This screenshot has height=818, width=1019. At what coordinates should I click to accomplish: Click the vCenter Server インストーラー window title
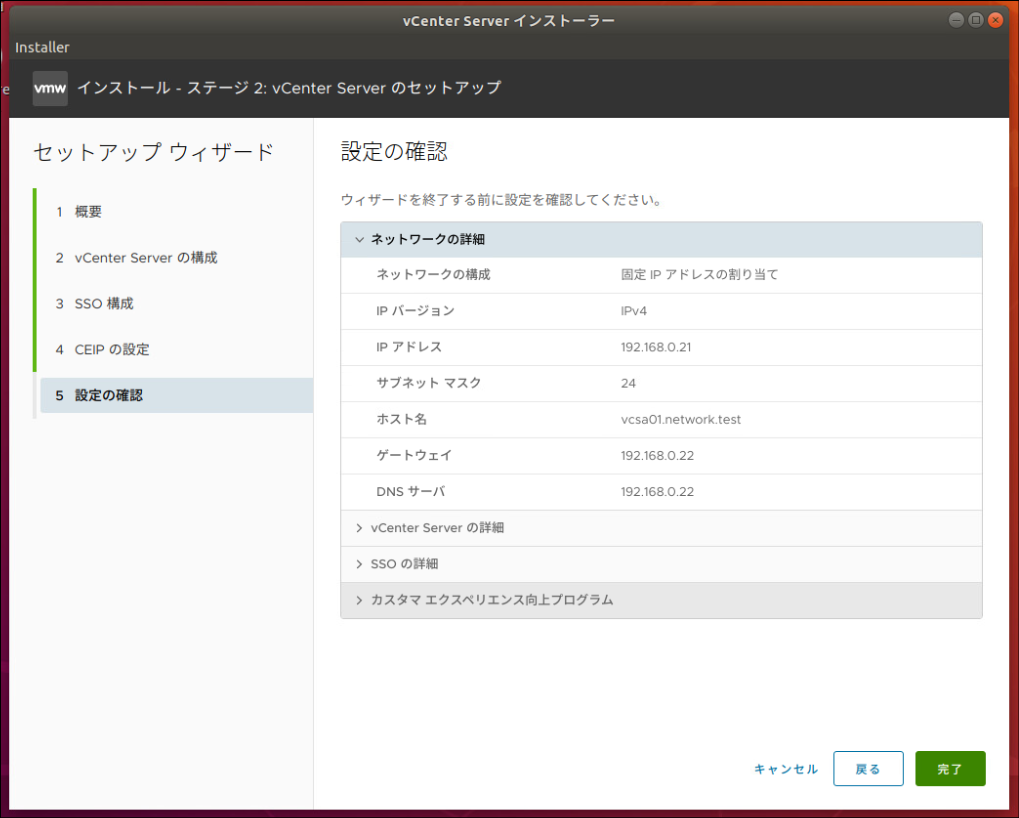click(509, 21)
